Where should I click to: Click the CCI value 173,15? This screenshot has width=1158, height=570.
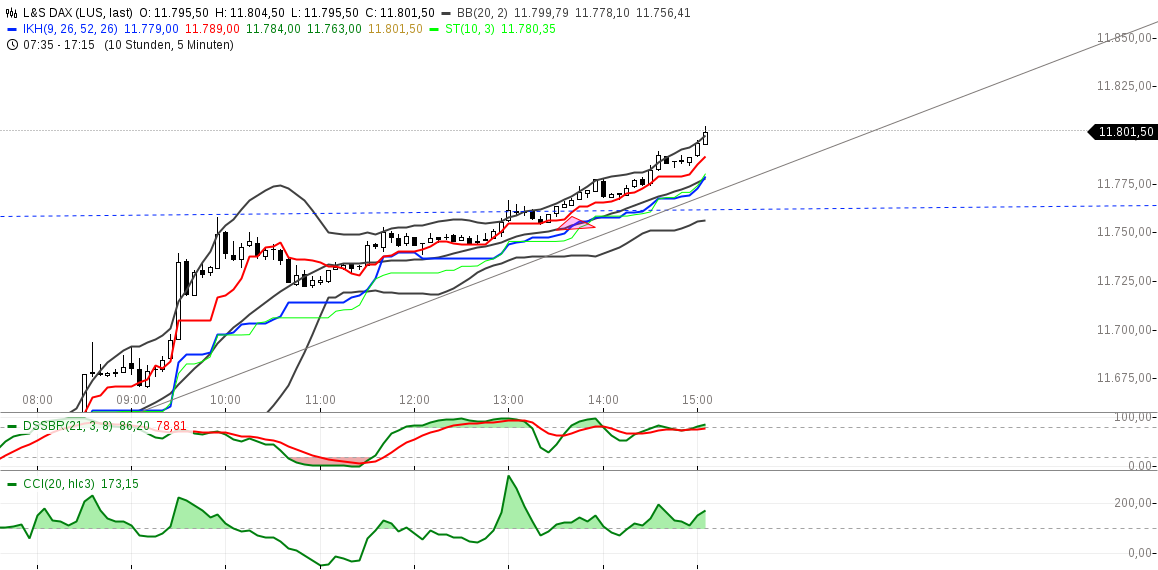(x=121, y=484)
